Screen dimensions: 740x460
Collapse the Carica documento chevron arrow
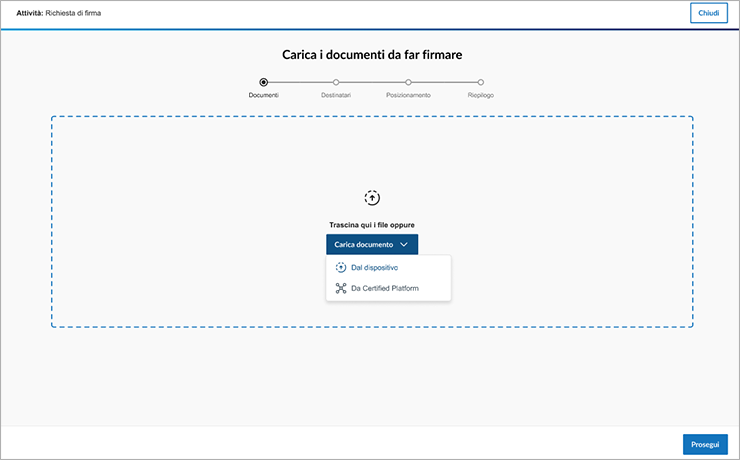pyautogui.click(x=404, y=244)
